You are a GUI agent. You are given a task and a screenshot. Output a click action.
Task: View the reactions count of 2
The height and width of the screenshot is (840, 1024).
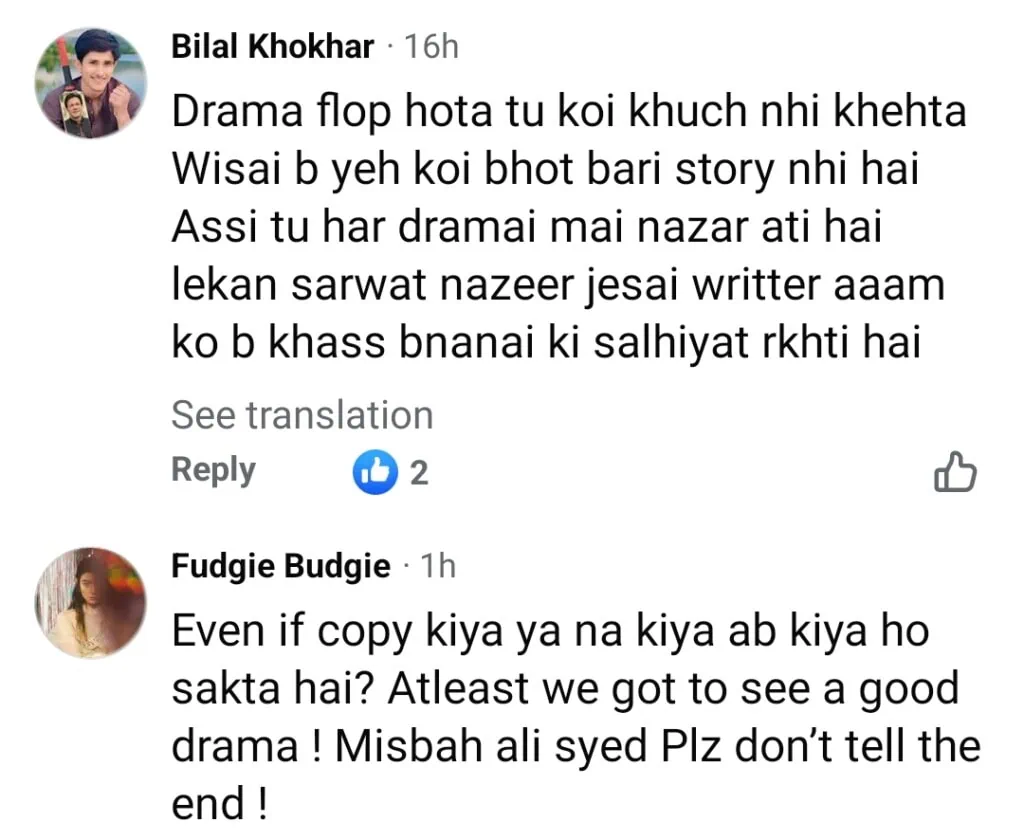click(x=419, y=473)
